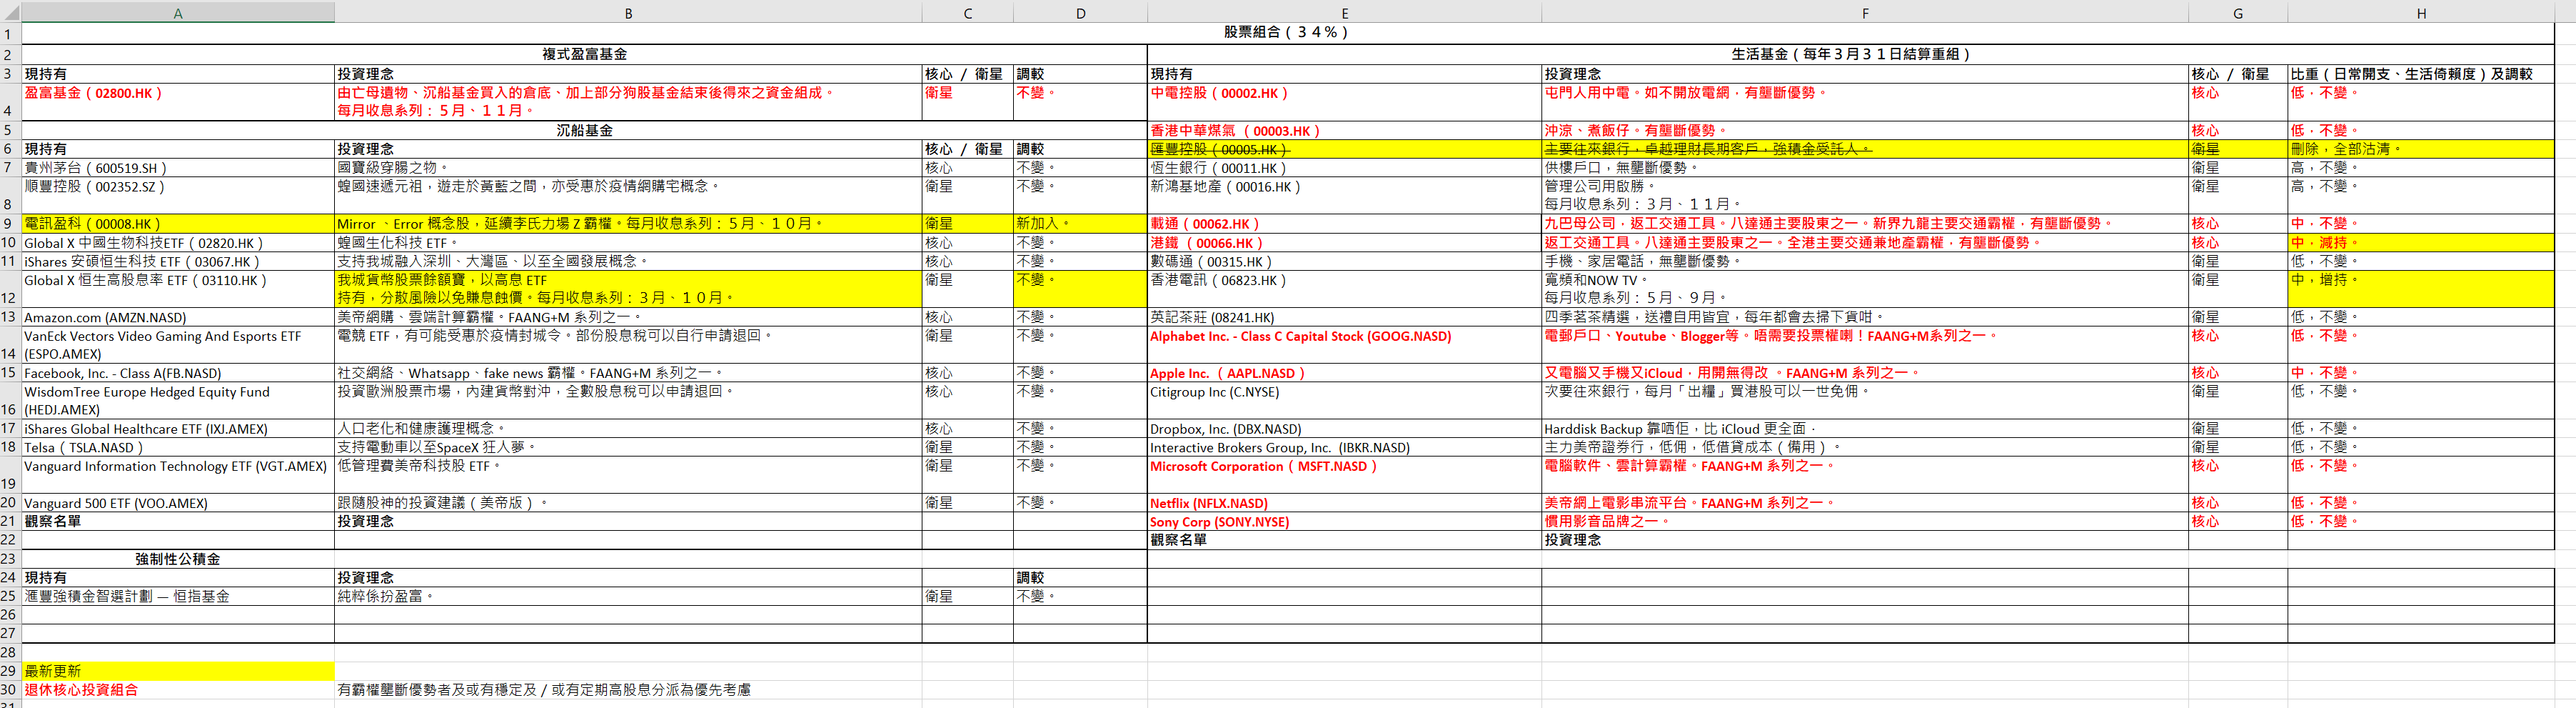Select row 12 header number
Viewport: 2576px width, 708px height.
click(x=10, y=289)
